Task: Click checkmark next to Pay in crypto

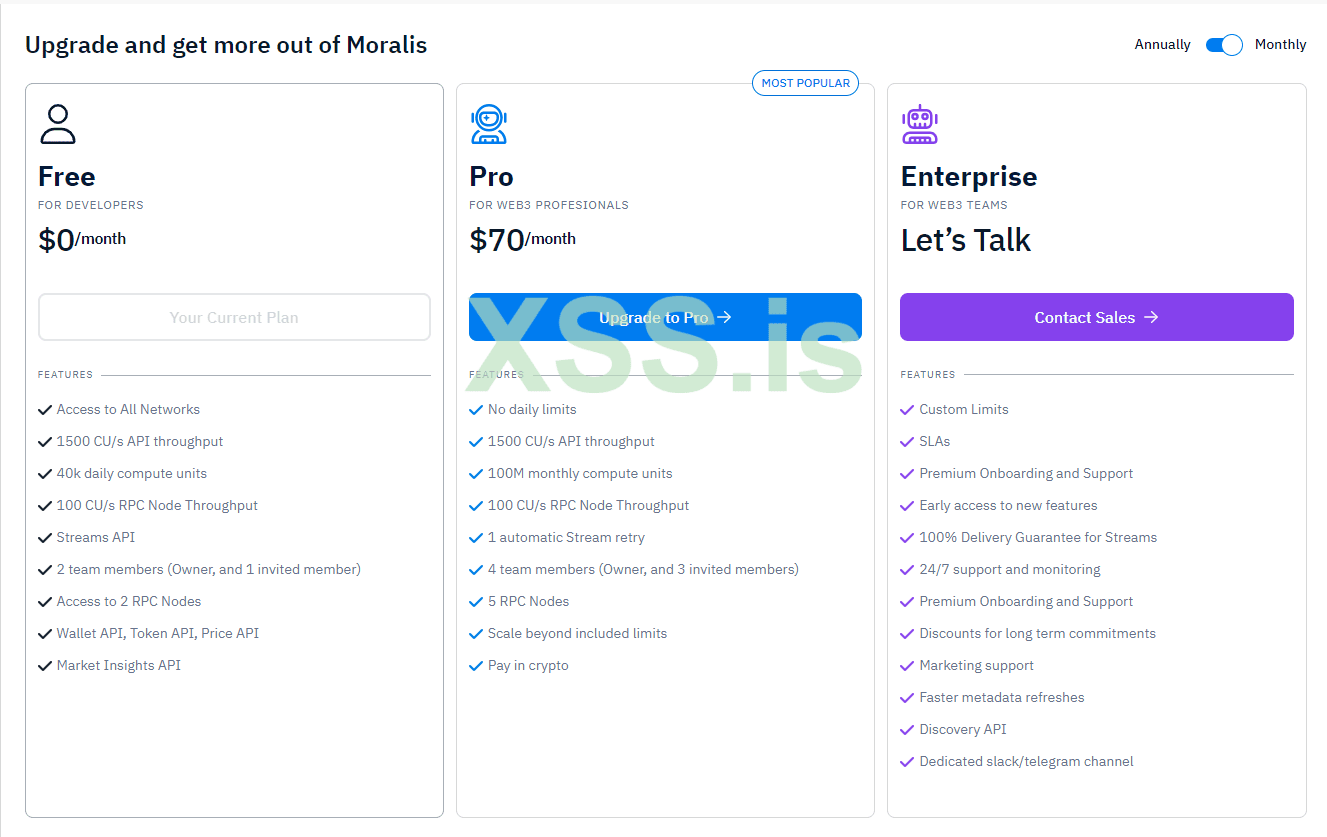Action: 476,666
